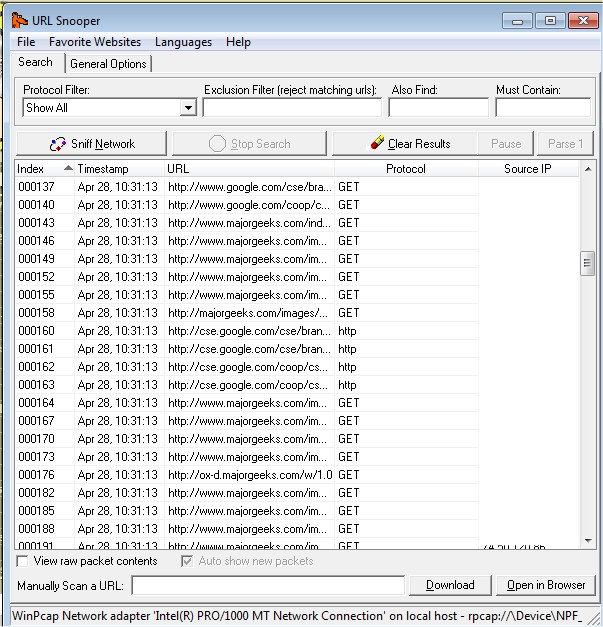Switch to the Search tab
Image resolution: width=603 pixels, height=627 pixels.
click(36, 62)
